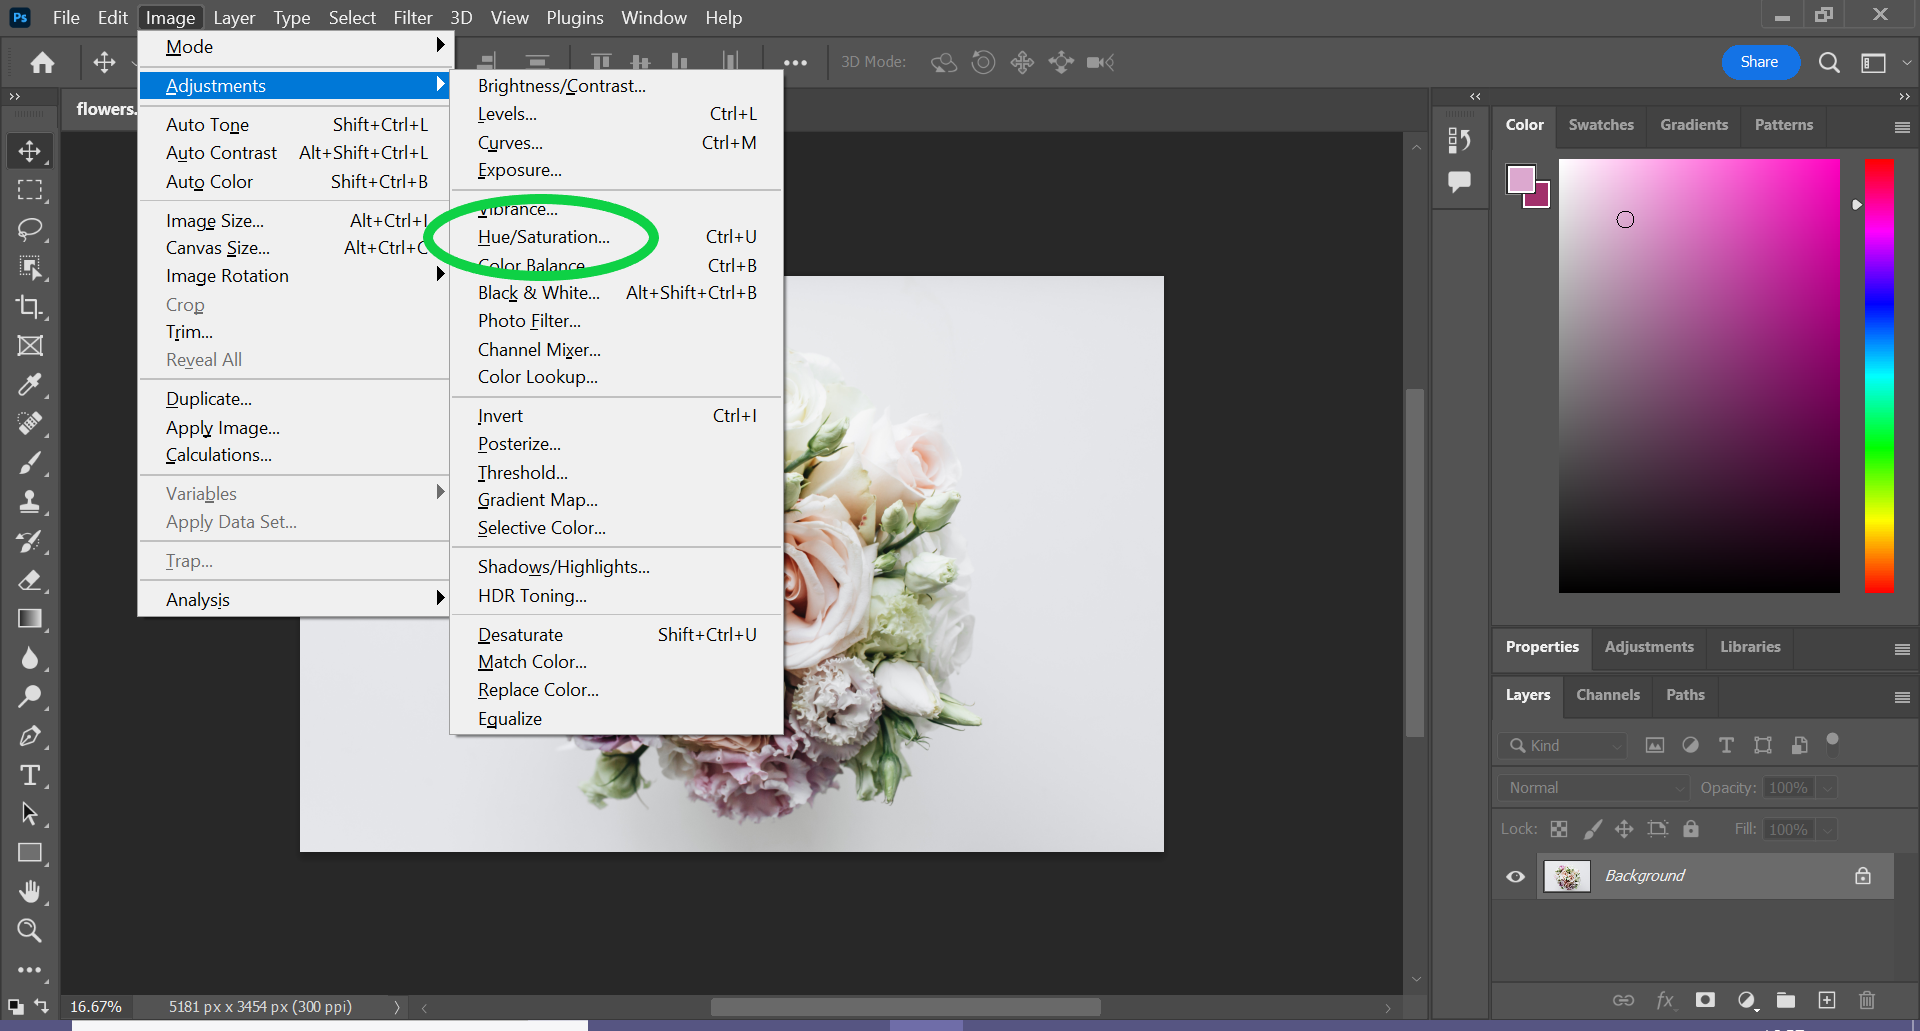Open Canvas Size dialog
Viewport: 1920px width, 1031px height.
[294, 248]
